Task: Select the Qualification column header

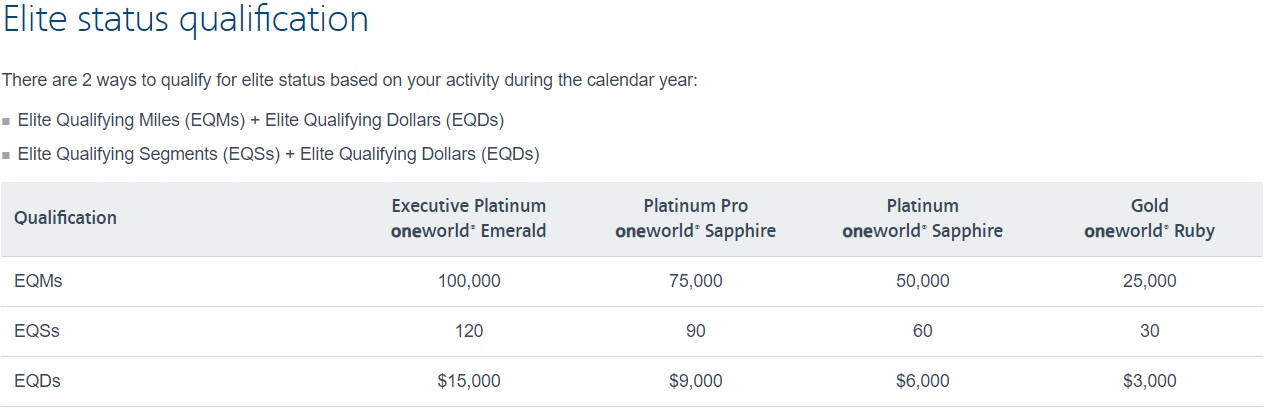Action: click(65, 218)
